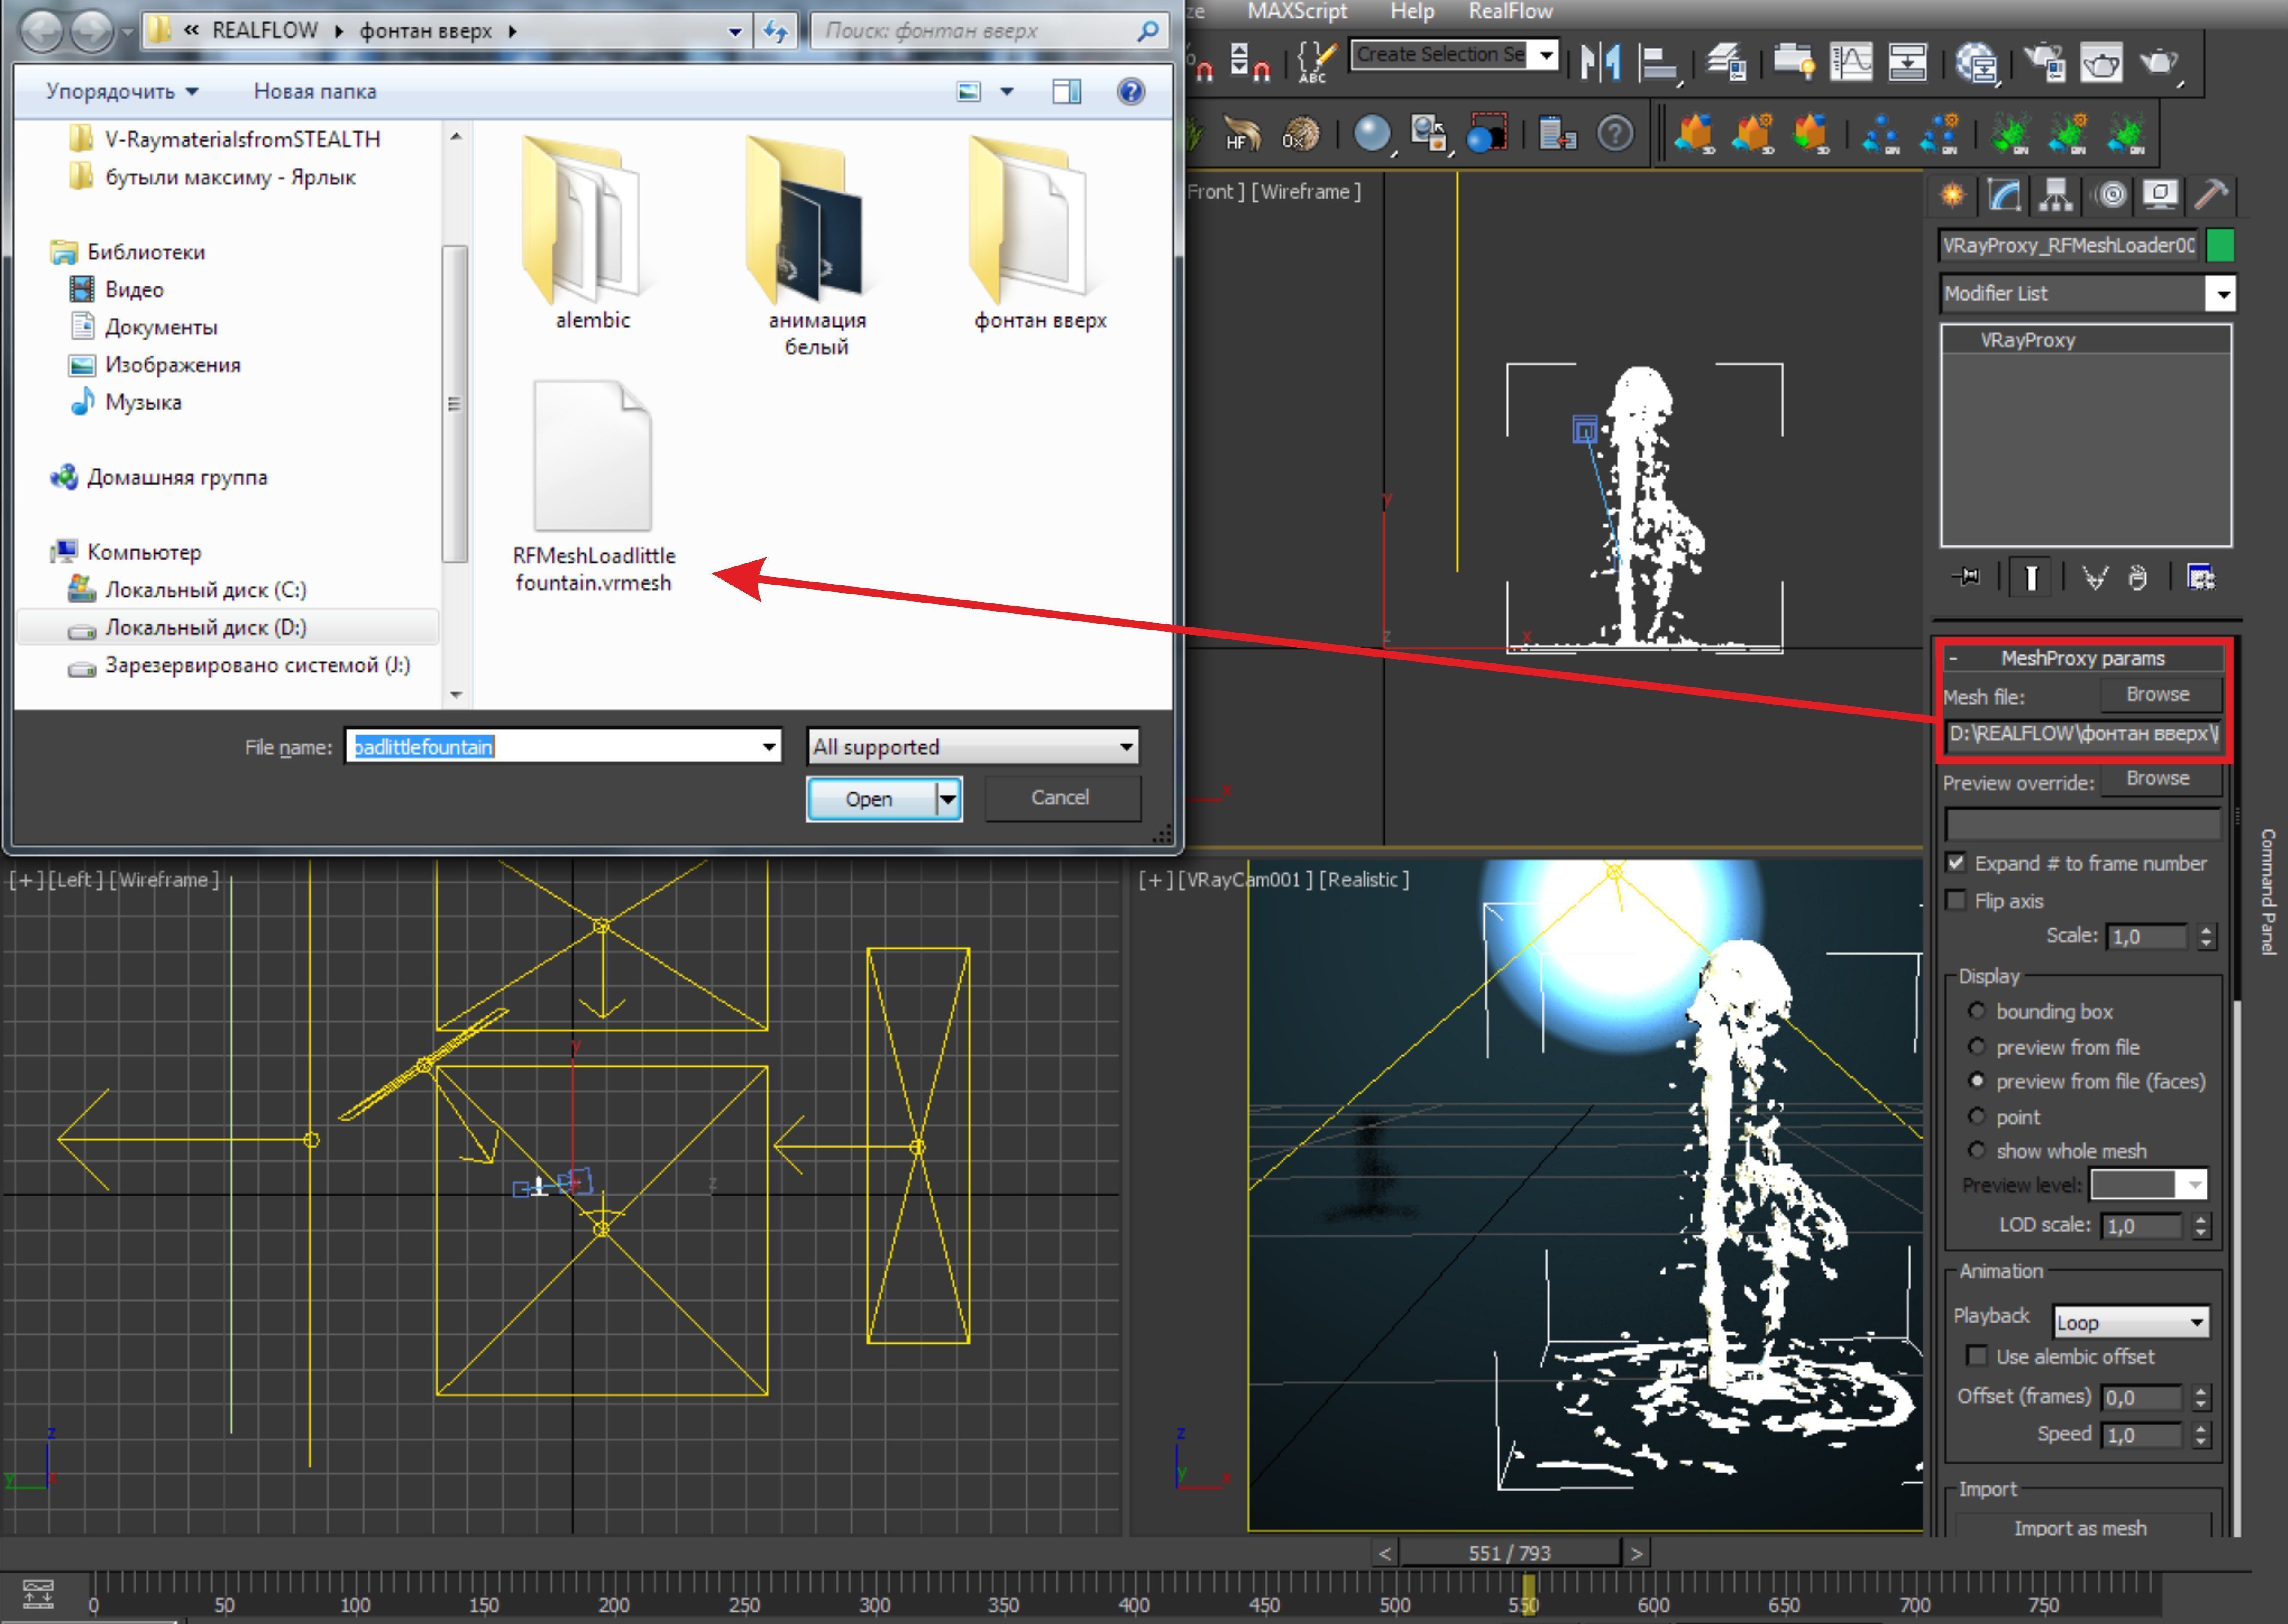Click the Render Setup teapot icon

[2044, 62]
